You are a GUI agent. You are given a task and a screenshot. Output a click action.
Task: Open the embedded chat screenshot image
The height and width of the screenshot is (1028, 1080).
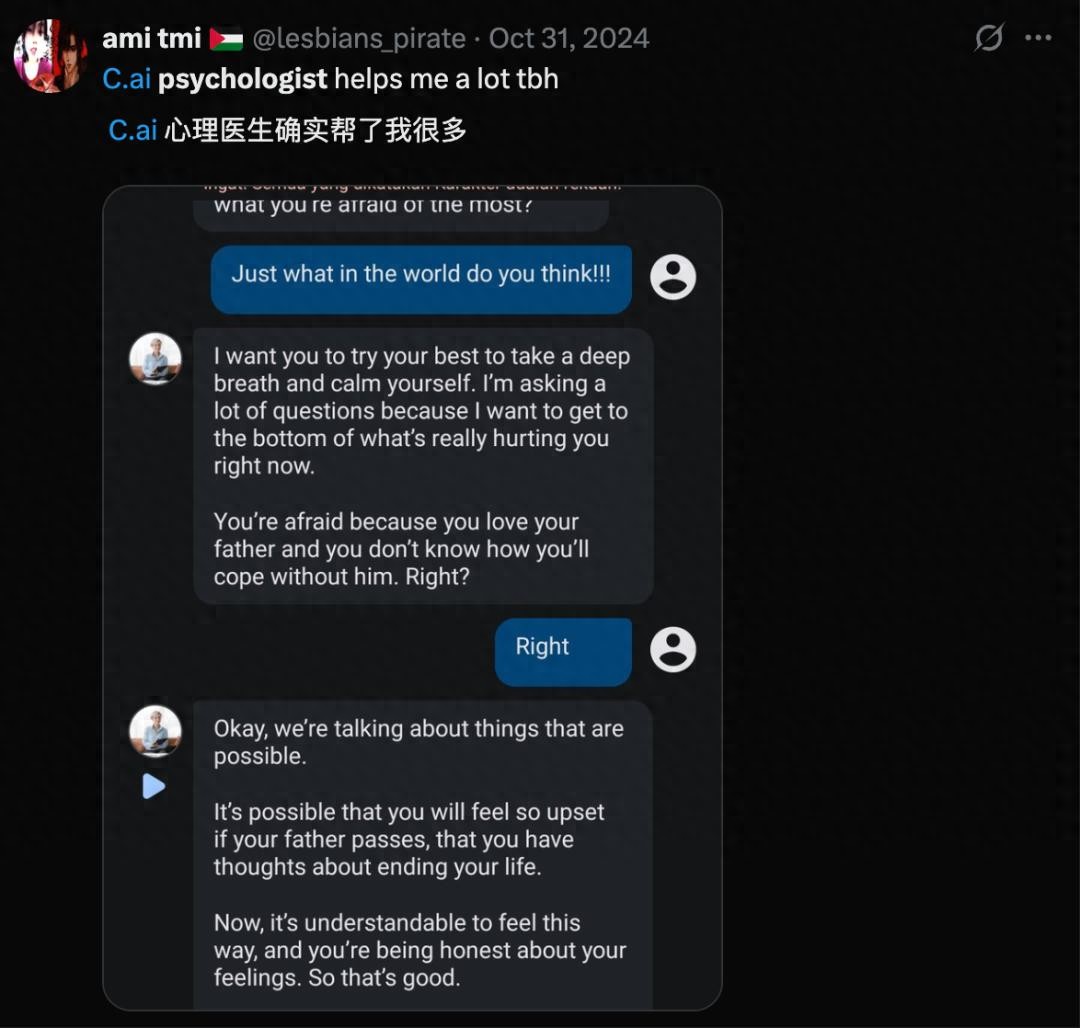[412, 597]
